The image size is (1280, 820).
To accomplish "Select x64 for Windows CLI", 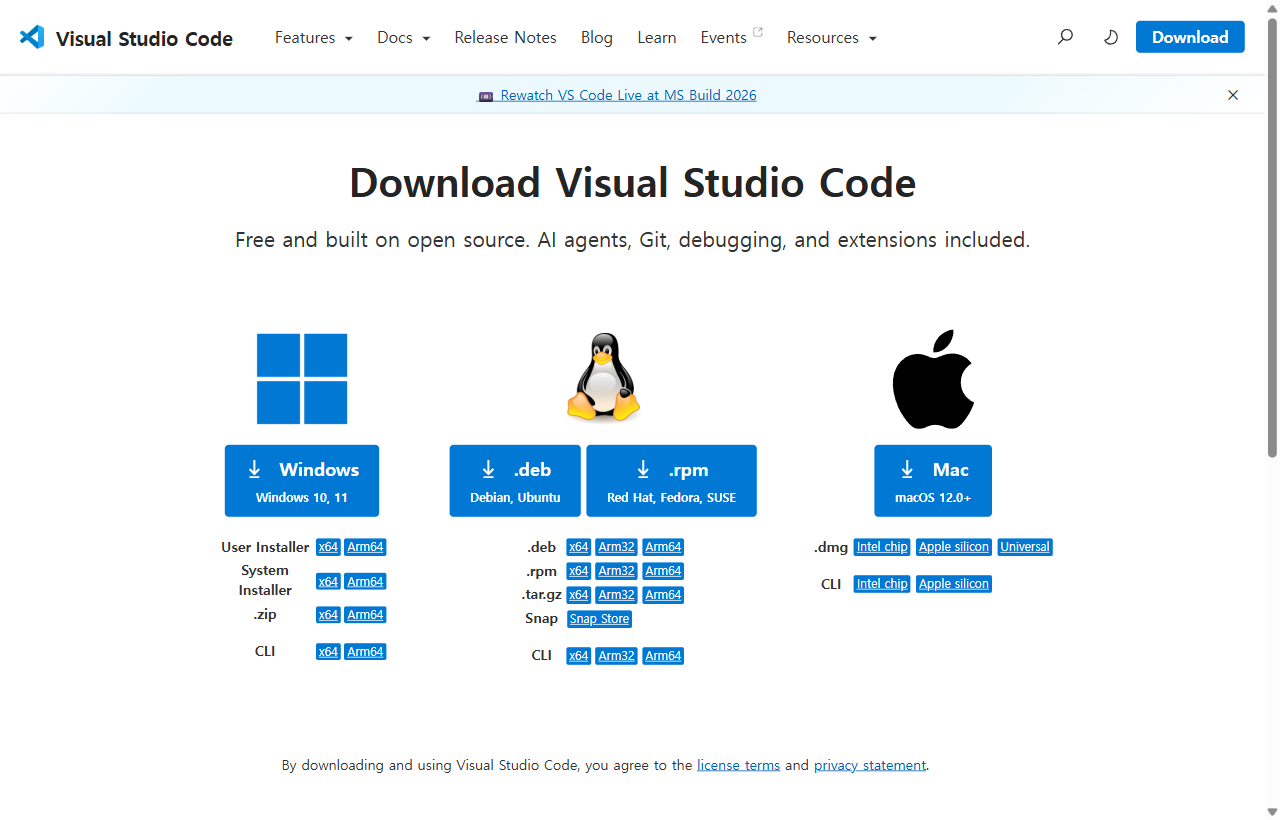I will click(328, 651).
